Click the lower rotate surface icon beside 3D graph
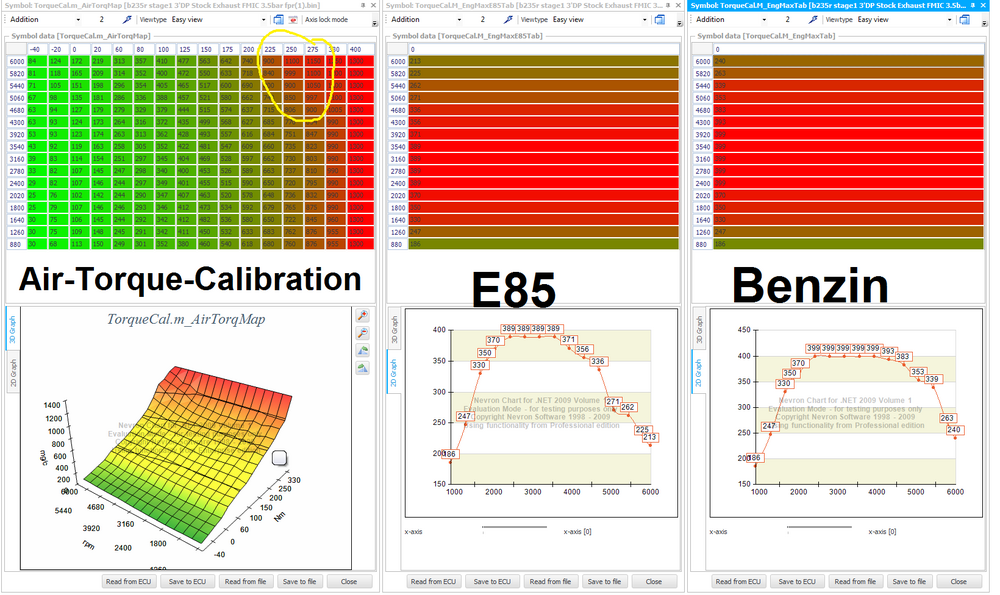Screen dimensions: 1000x595 pyautogui.click(x=363, y=368)
